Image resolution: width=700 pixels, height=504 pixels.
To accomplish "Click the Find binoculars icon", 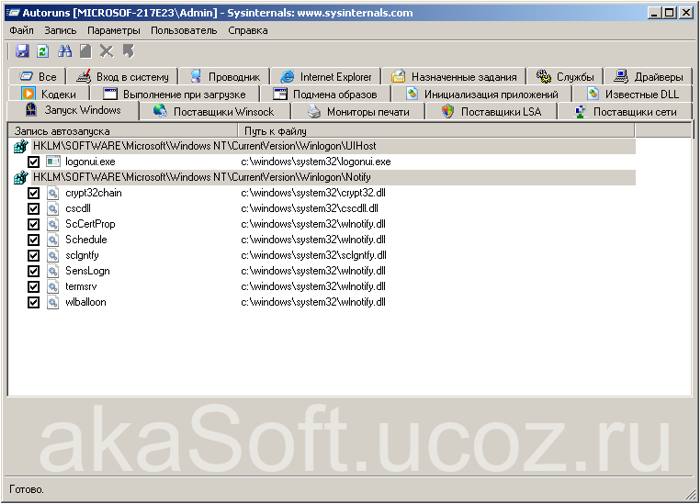I will tap(65, 51).
